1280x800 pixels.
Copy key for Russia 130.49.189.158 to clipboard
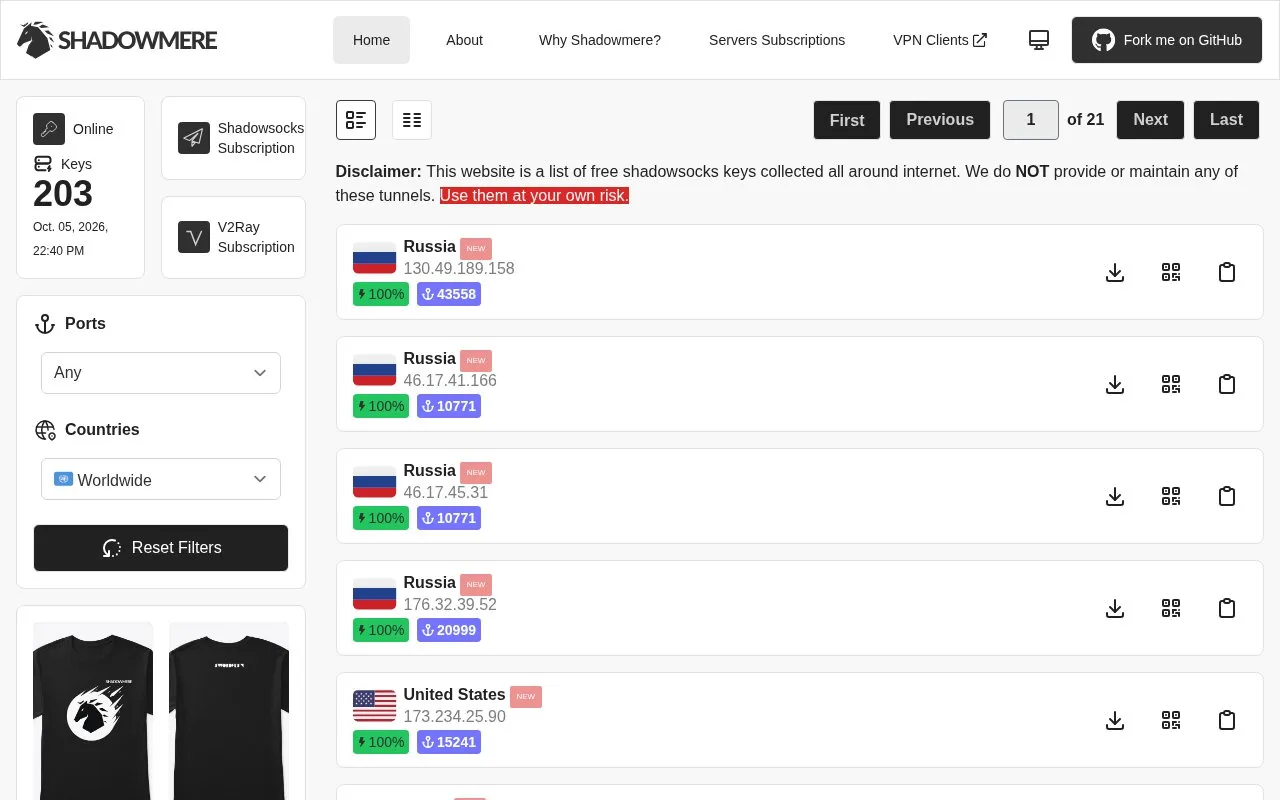pos(1227,272)
